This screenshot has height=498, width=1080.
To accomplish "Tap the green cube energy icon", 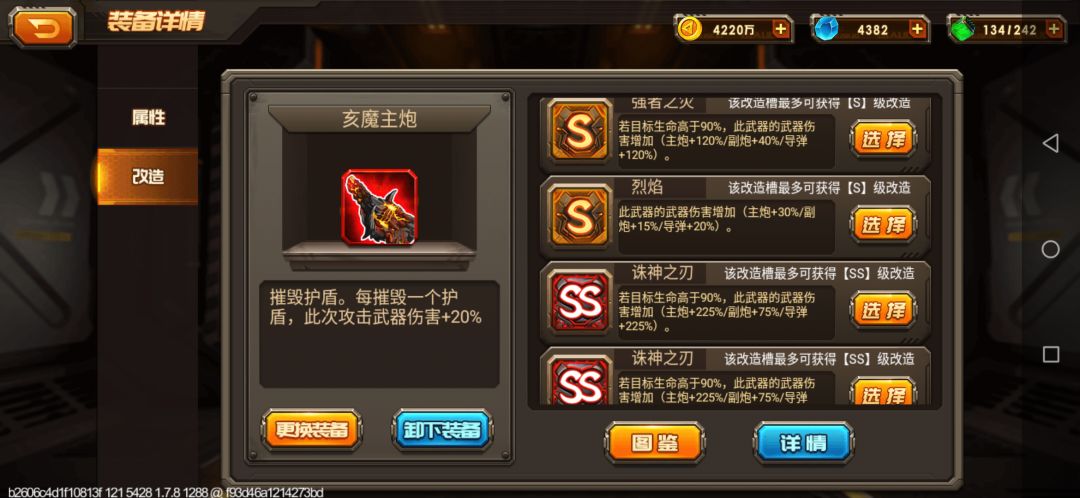I will click(961, 30).
